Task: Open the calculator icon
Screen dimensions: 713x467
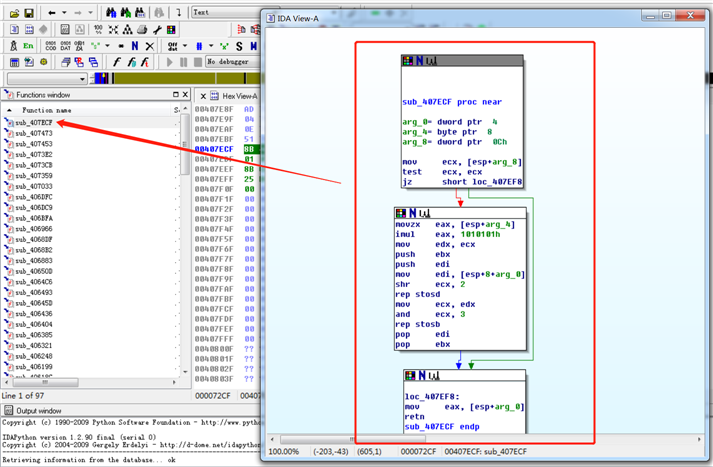Action: pos(15,62)
